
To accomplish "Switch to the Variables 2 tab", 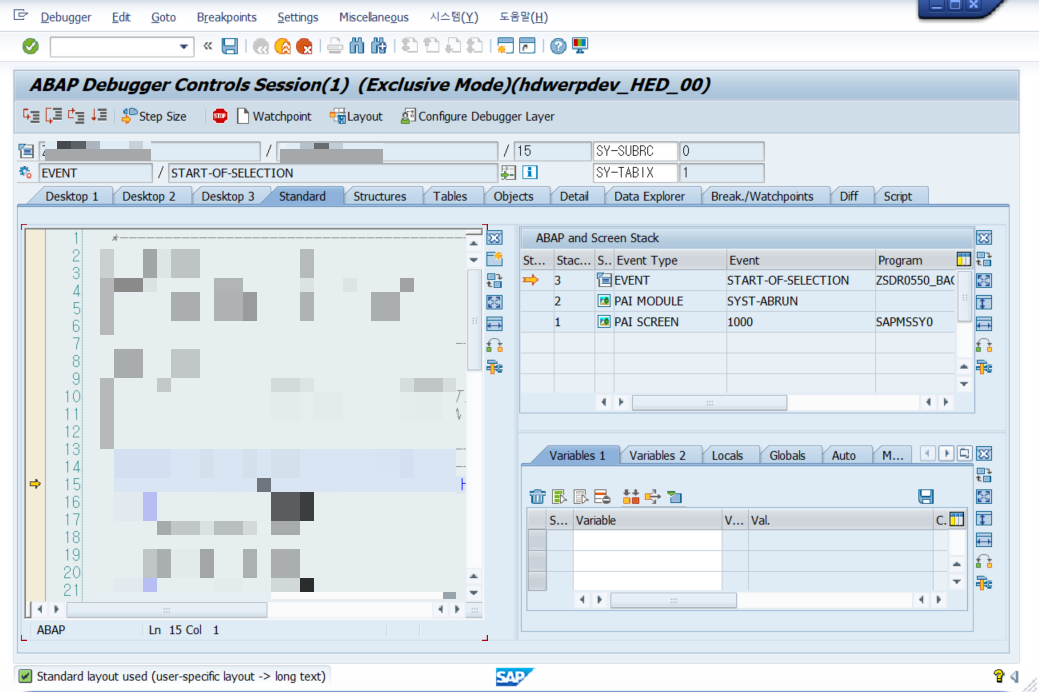I will coord(657,455).
